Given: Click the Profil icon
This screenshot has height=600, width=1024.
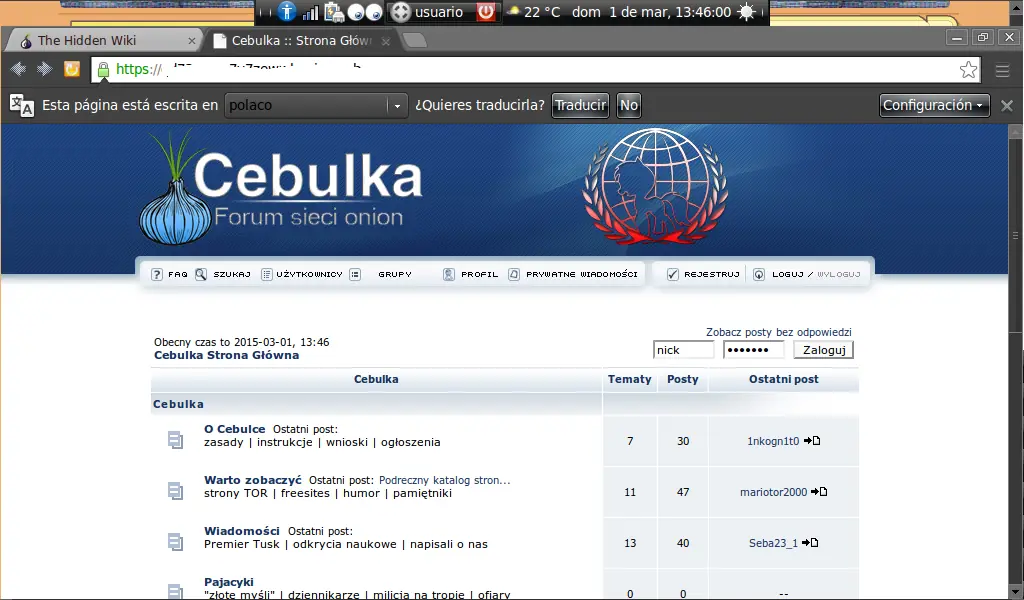Looking at the screenshot, I should (x=449, y=274).
